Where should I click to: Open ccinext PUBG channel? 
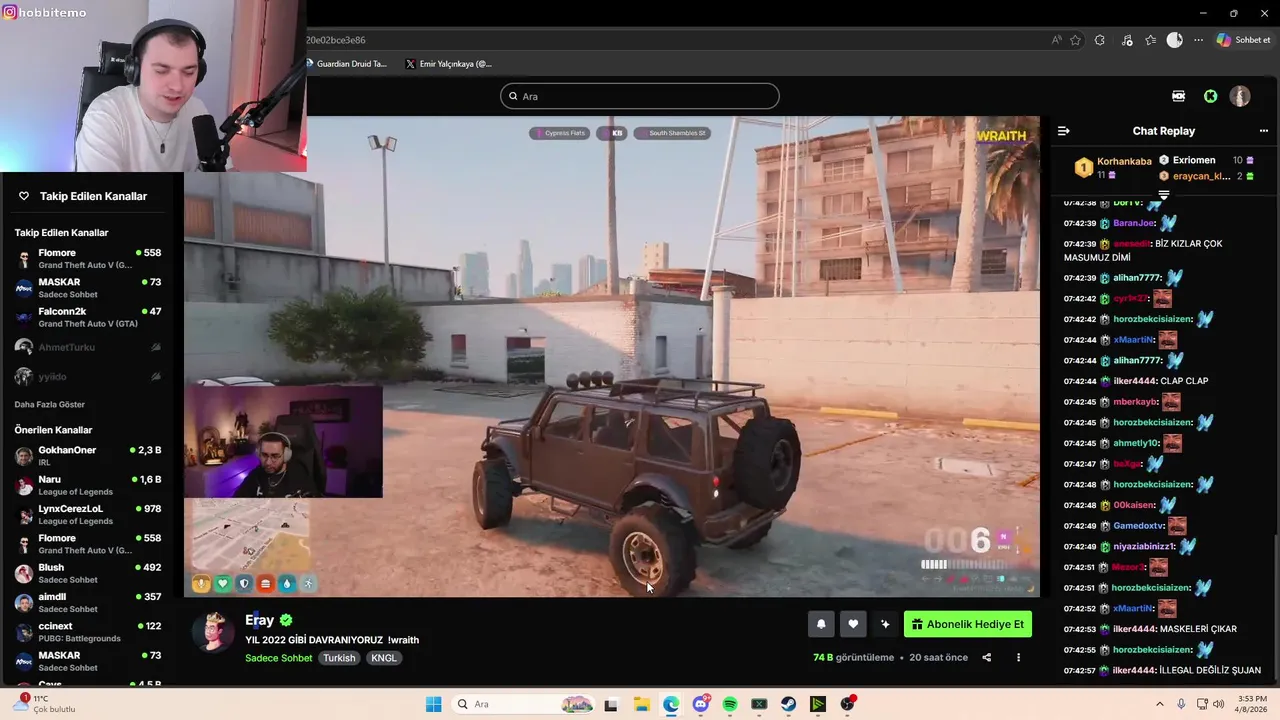click(90, 632)
